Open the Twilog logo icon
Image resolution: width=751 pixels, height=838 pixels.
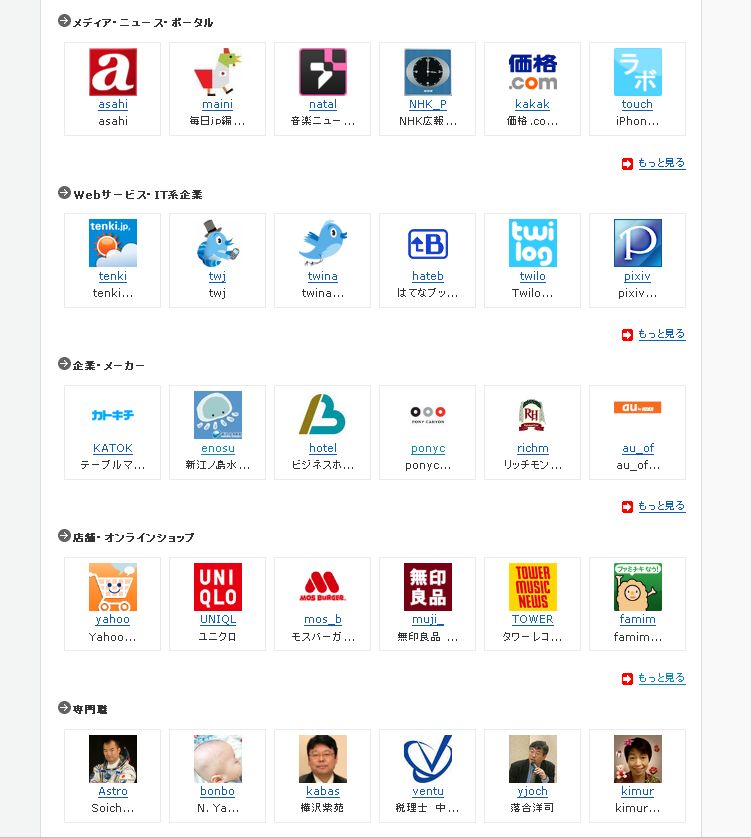532,243
